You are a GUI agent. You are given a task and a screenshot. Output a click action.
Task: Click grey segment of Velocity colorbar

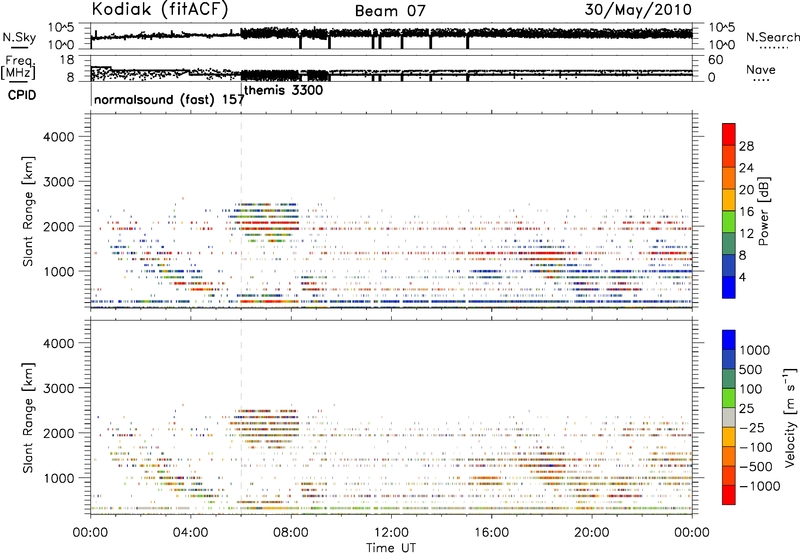click(x=729, y=418)
